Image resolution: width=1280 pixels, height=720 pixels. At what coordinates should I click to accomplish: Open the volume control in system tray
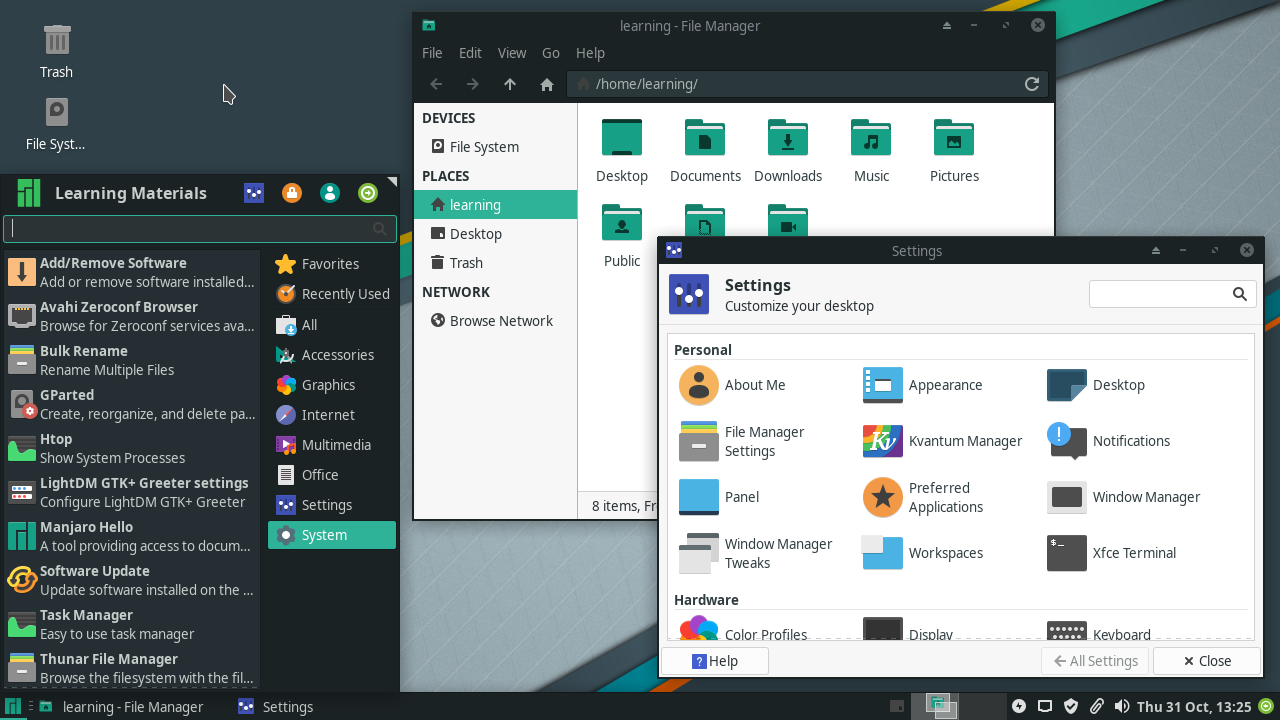[1122, 707]
